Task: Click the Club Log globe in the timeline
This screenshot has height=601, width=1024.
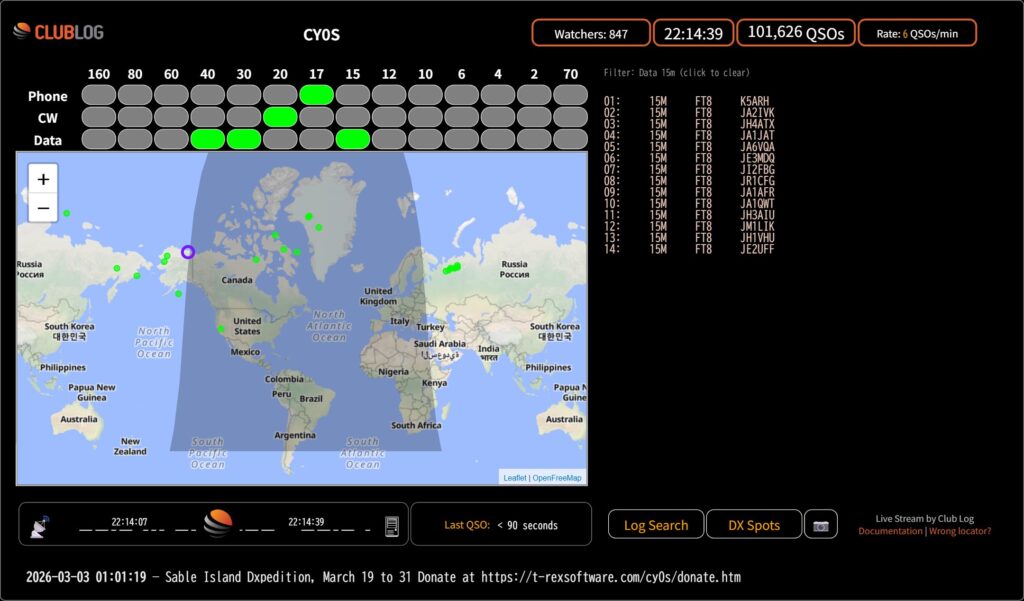Action: (218, 524)
